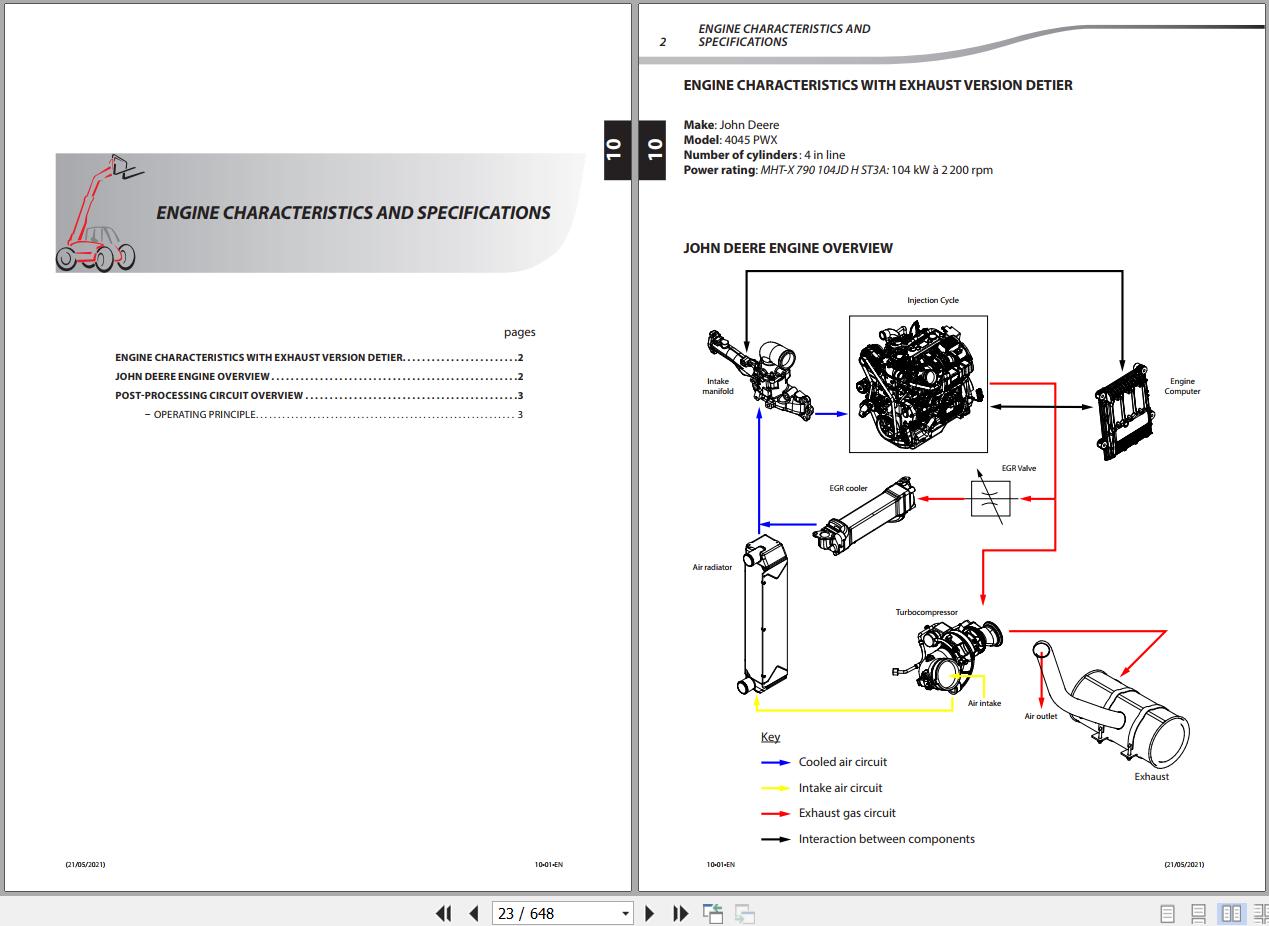The width and height of the screenshot is (1269, 926).
Task: Click the 'Power rating' specification line
Action: click(838, 170)
